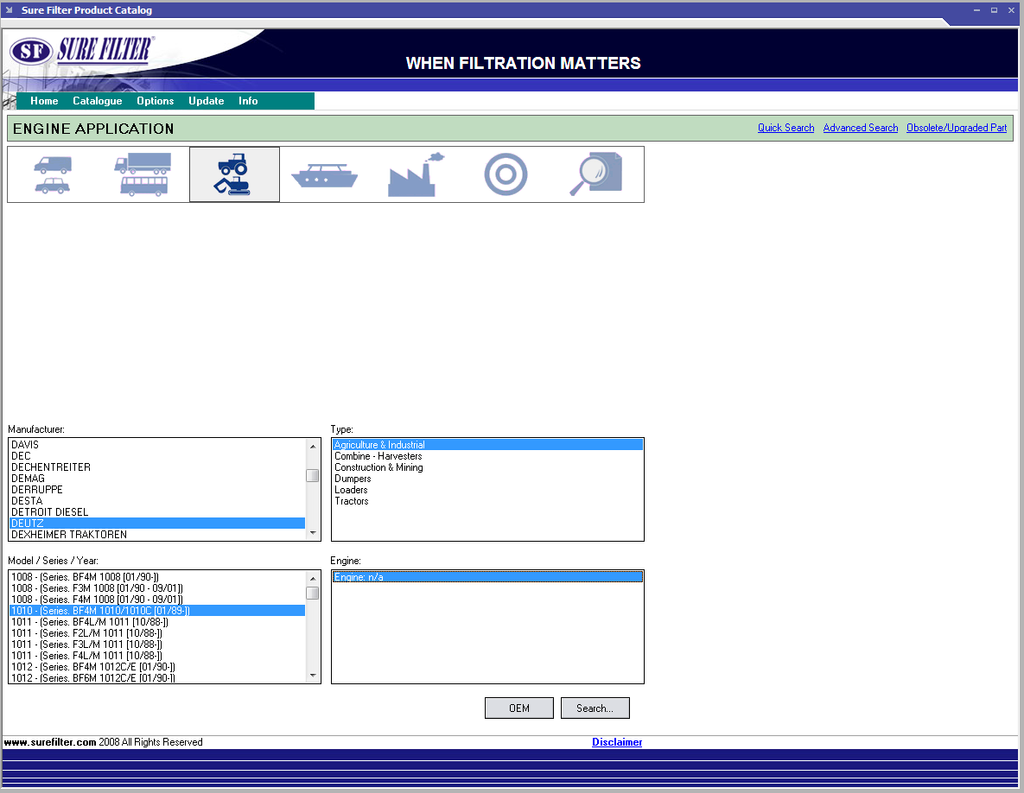Maximize the Sure Filter catalog window
This screenshot has width=1024, height=793.
994,10
